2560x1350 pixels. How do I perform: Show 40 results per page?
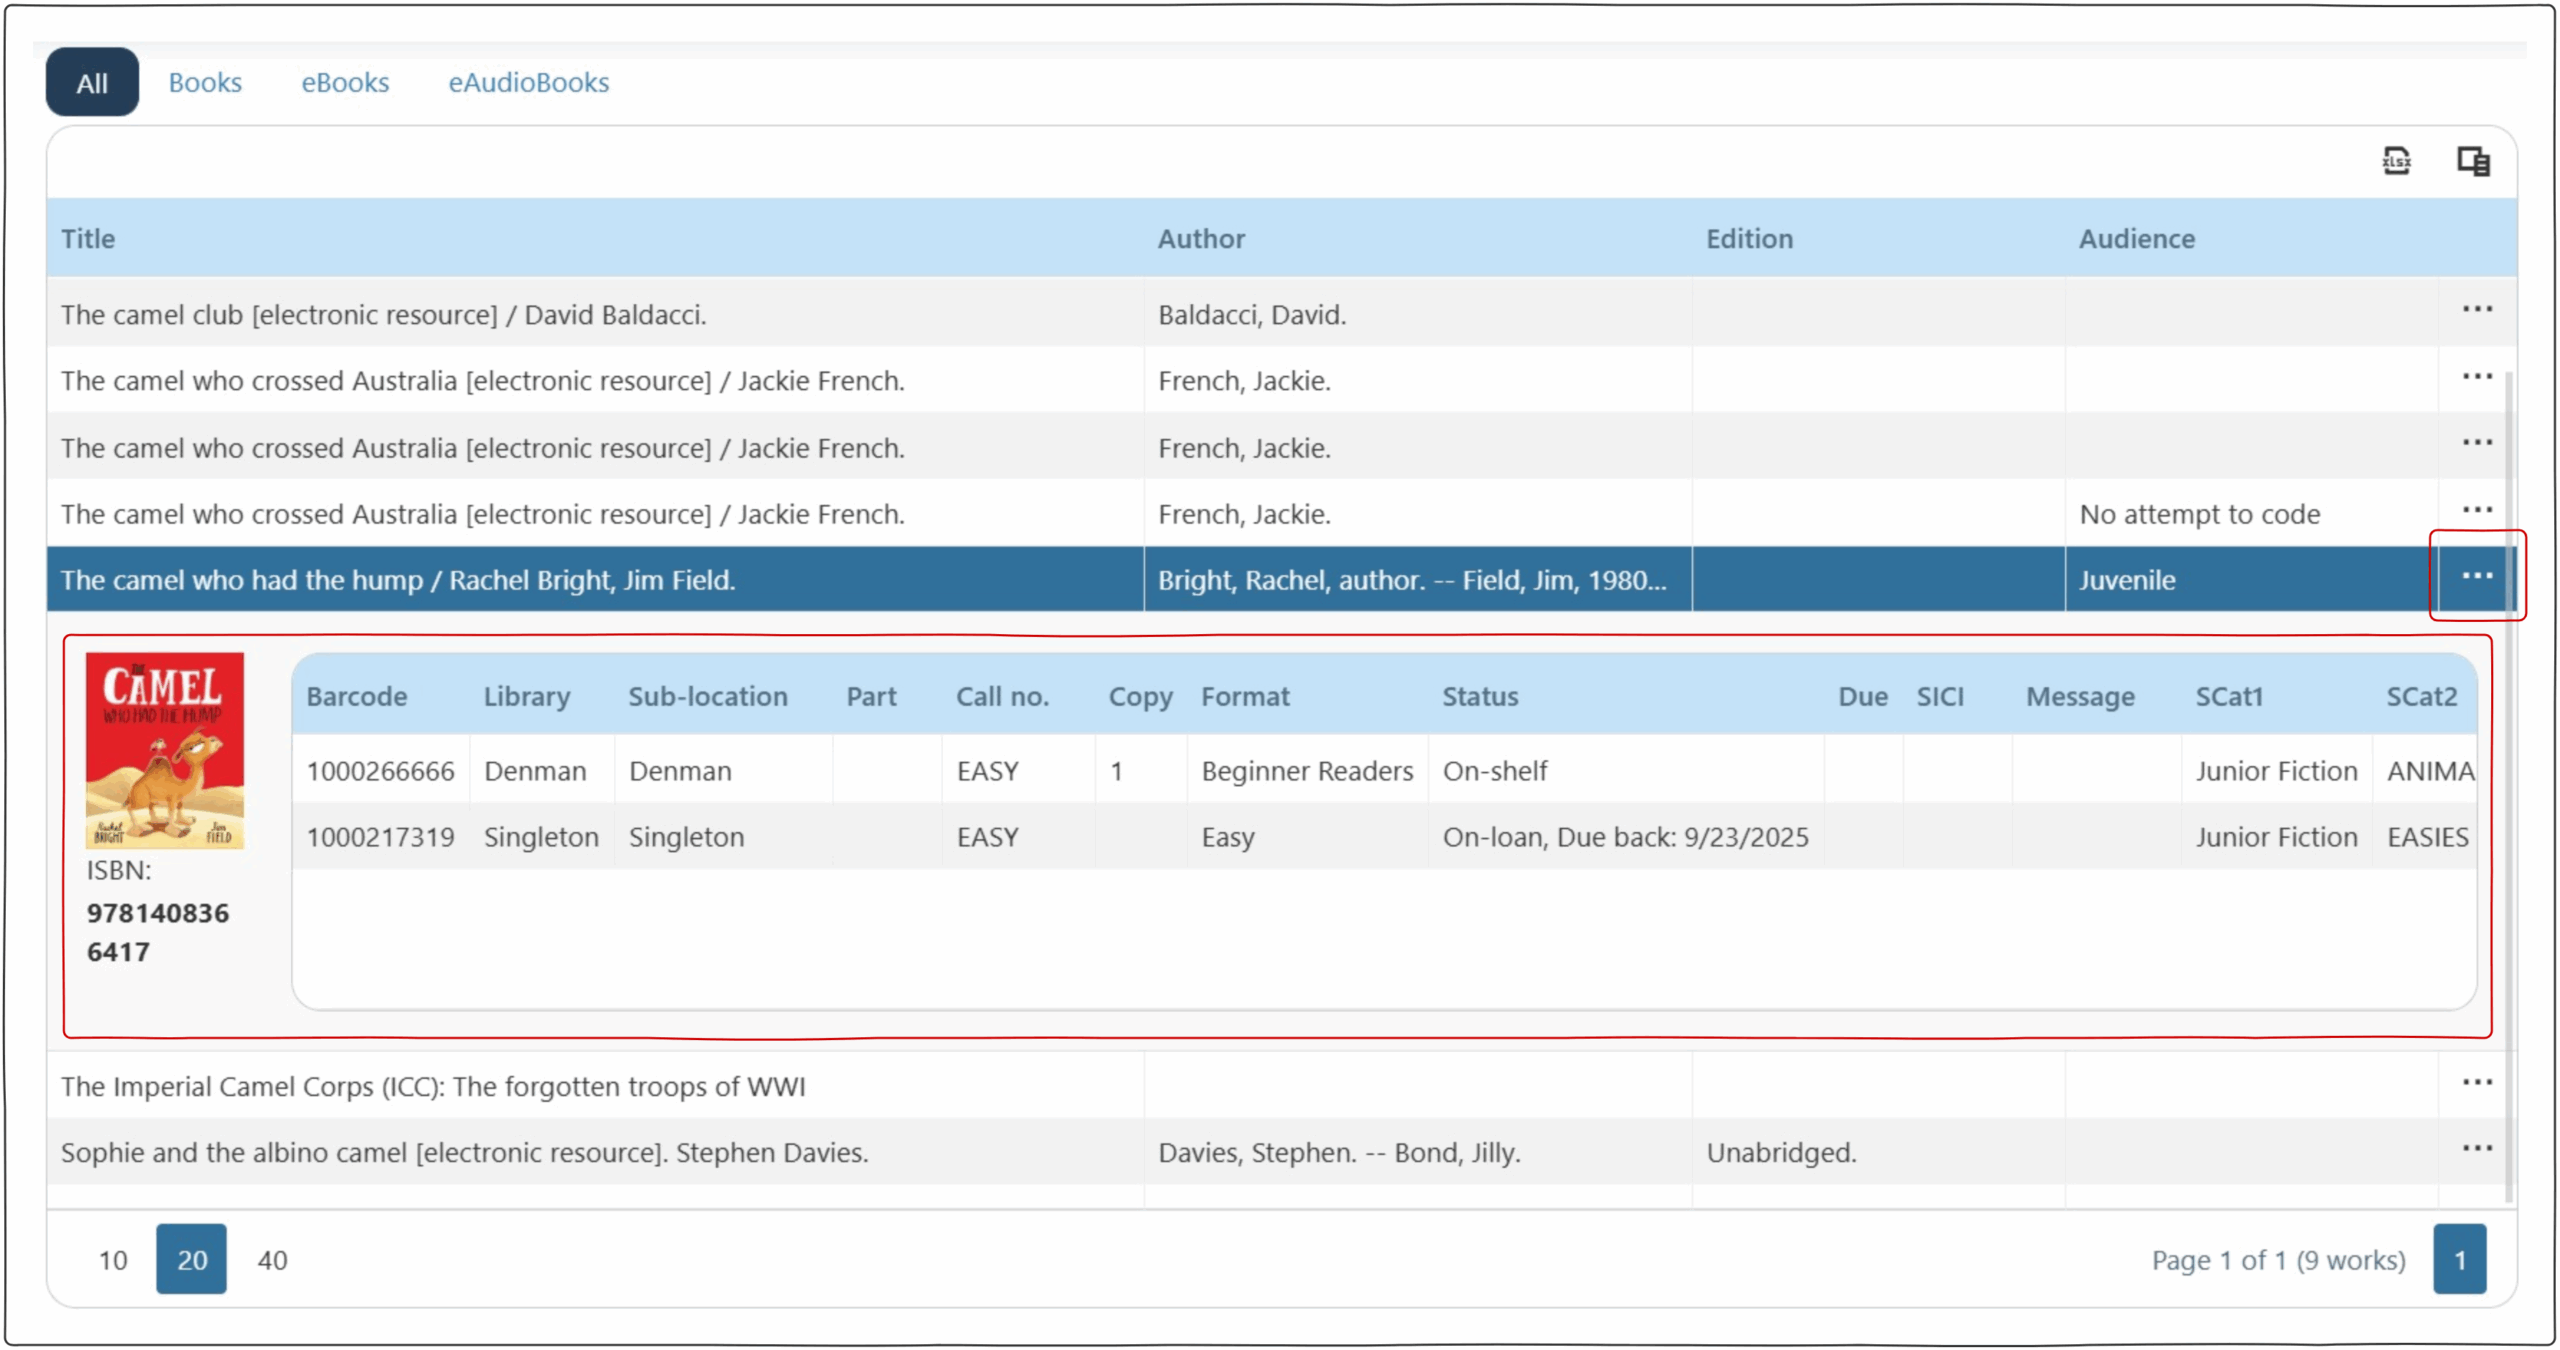point(272,1259)
